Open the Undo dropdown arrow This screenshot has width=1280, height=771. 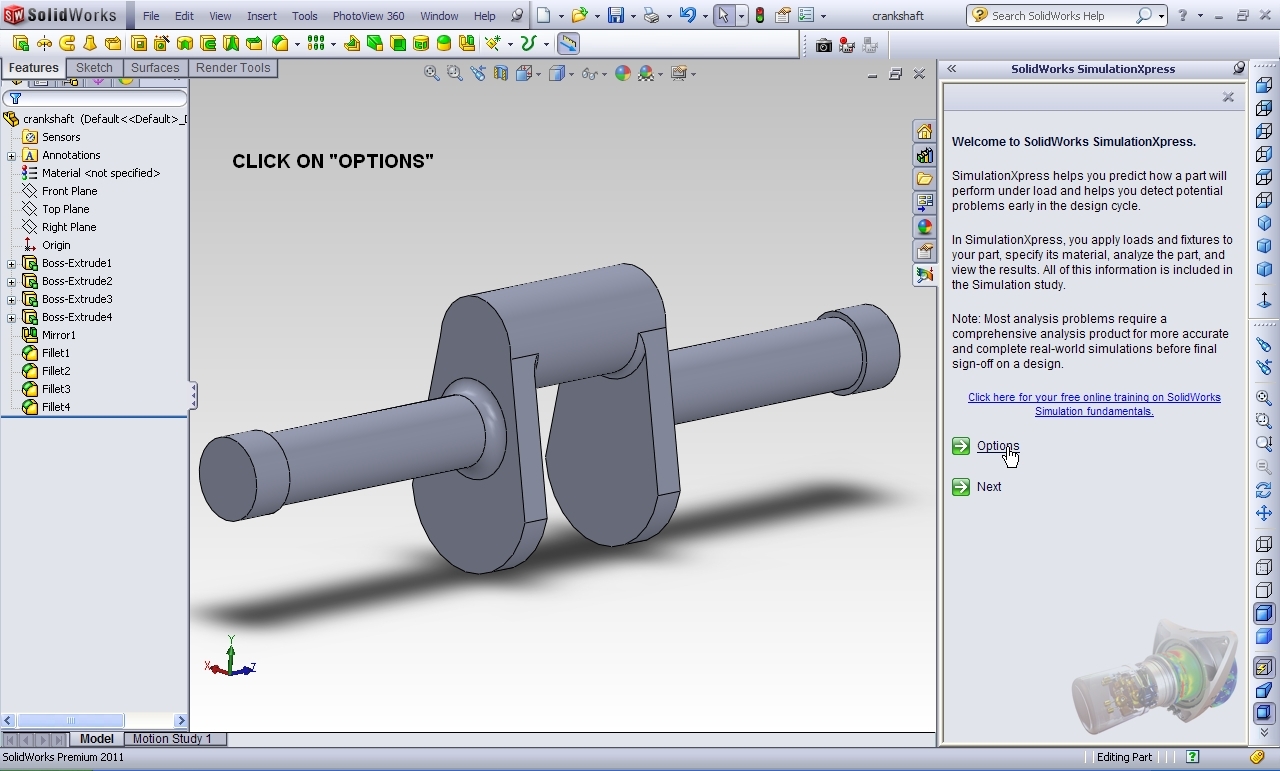[x=704, y=16]
